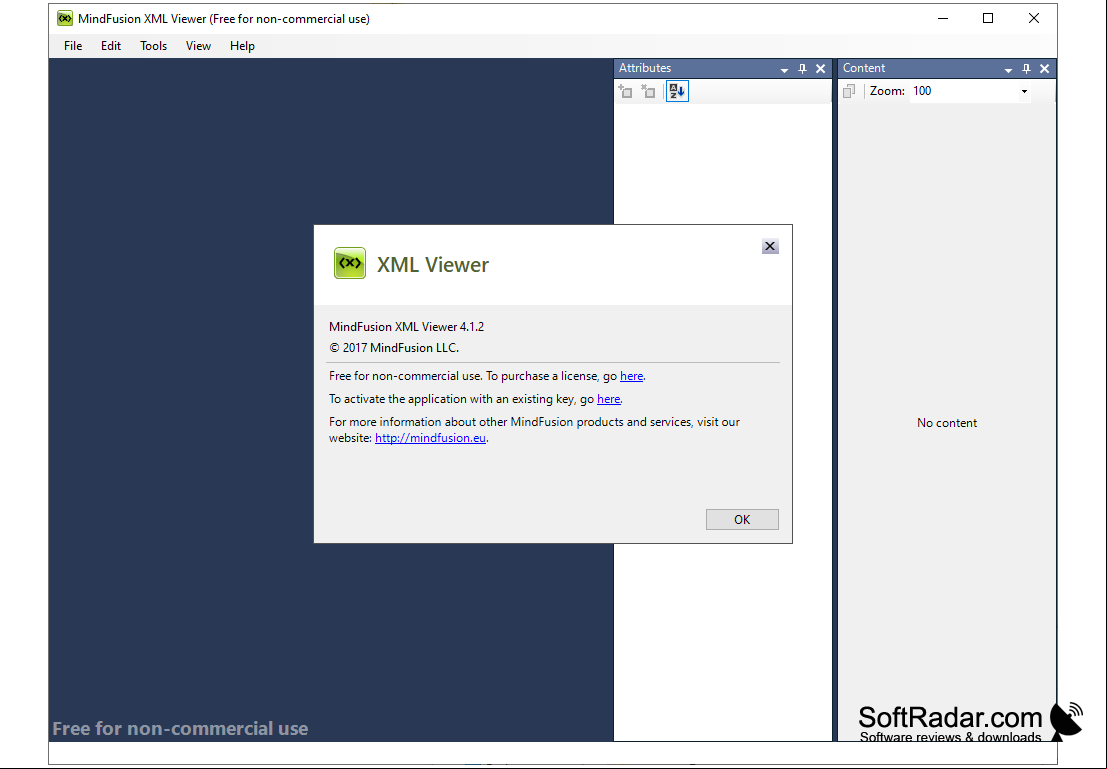This screenshot has width=1107, height=769.
Task: Maximize the MindFusion XML Viewer window
Action: 988,18
